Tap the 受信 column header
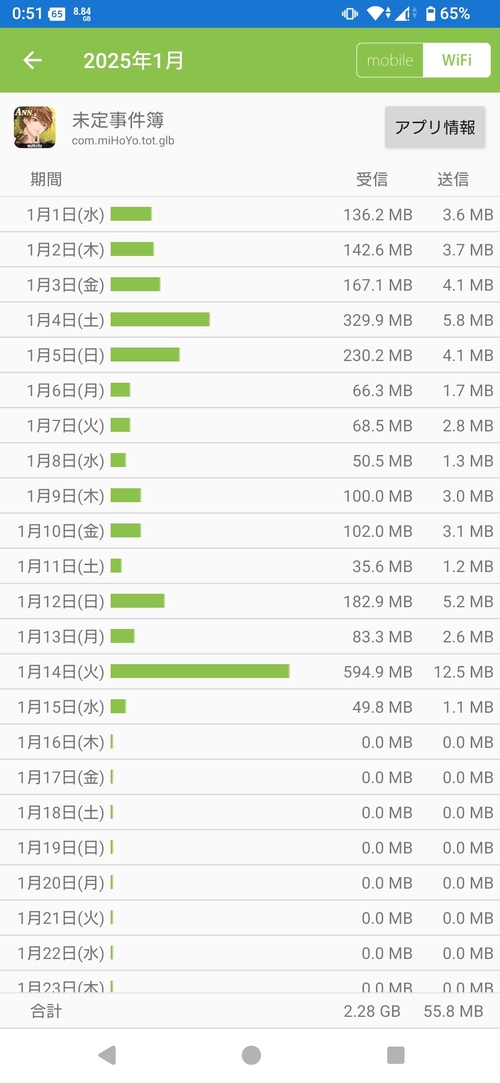 pos(372,180)
